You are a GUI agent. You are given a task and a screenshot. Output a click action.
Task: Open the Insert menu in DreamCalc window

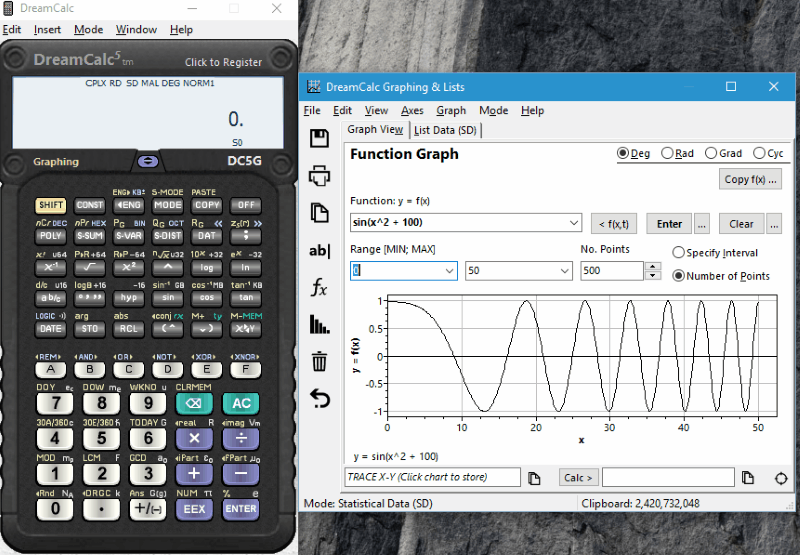coord(47,30)
